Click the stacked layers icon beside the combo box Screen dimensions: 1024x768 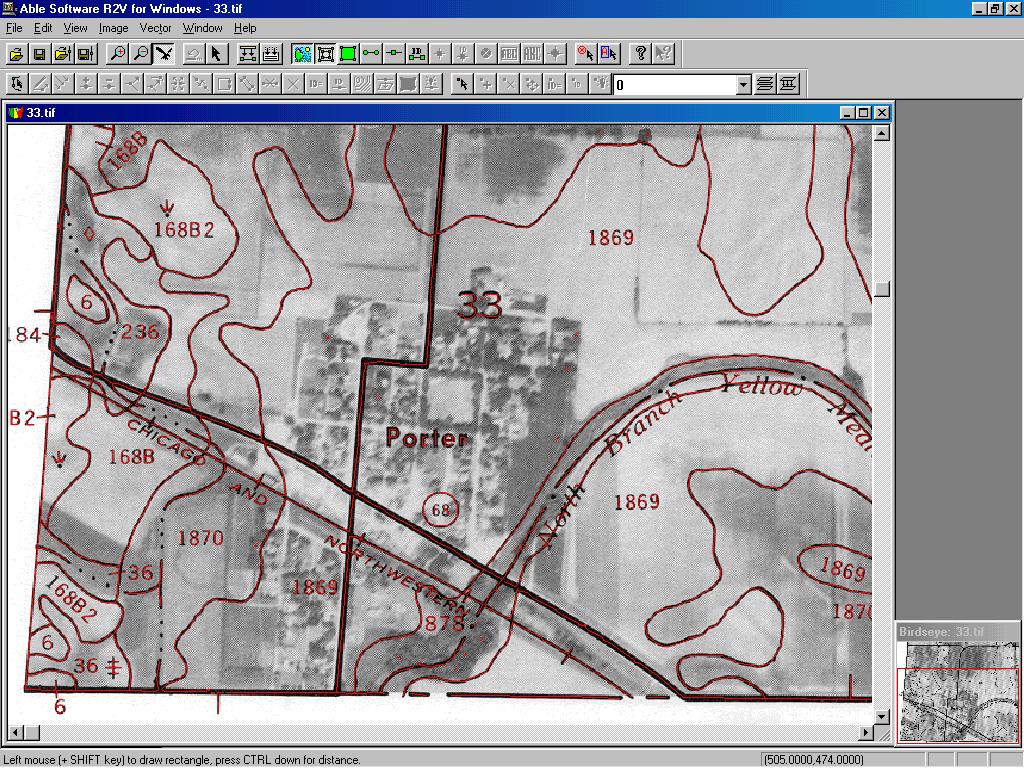(x=765, y=84)
